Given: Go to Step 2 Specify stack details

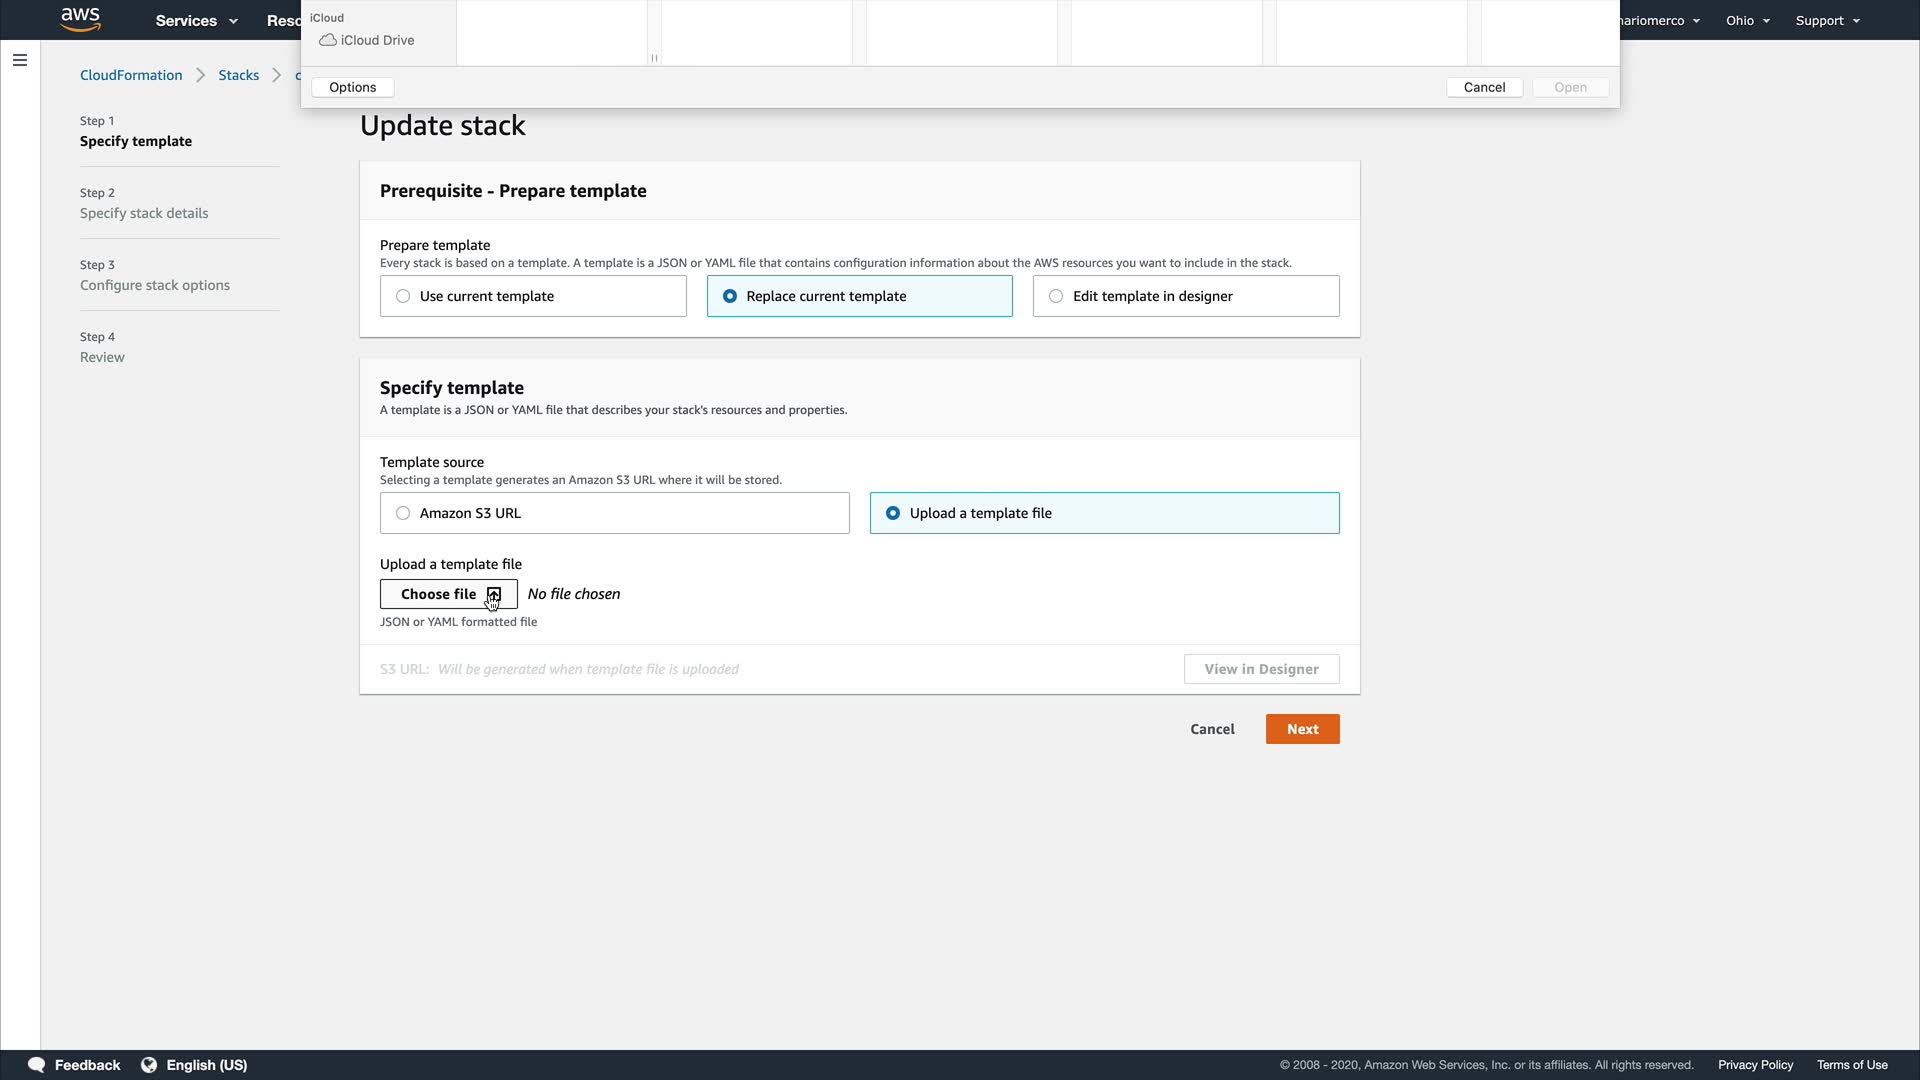Looking at the screenshot, I should (144, 213).
